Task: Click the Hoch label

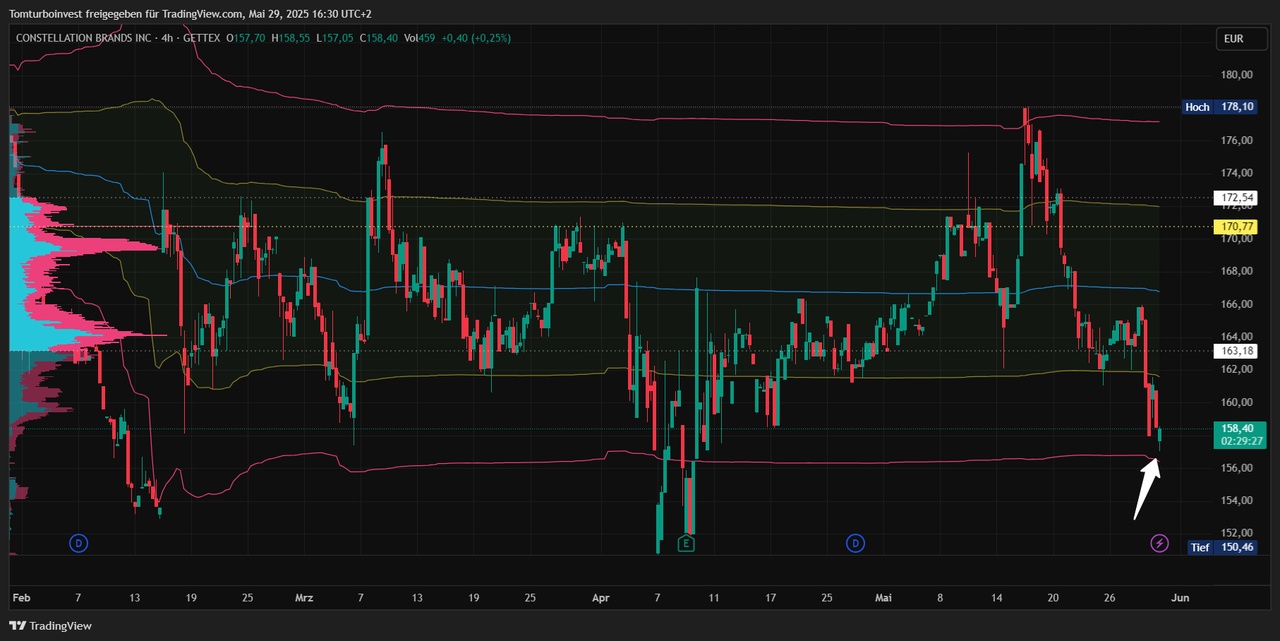Action: (x=1197, y=107)
